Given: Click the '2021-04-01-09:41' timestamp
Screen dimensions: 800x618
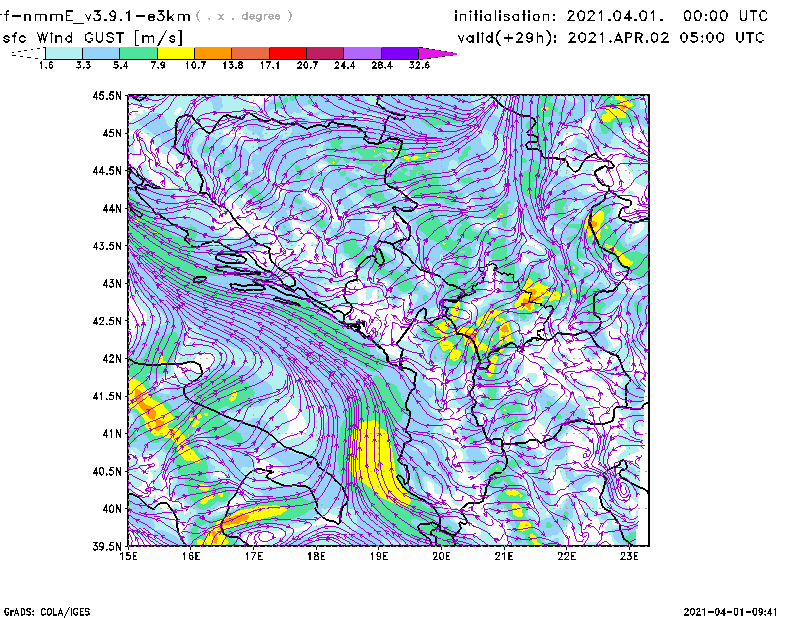Looking at the screenshot, I should [x=730, y=612].
